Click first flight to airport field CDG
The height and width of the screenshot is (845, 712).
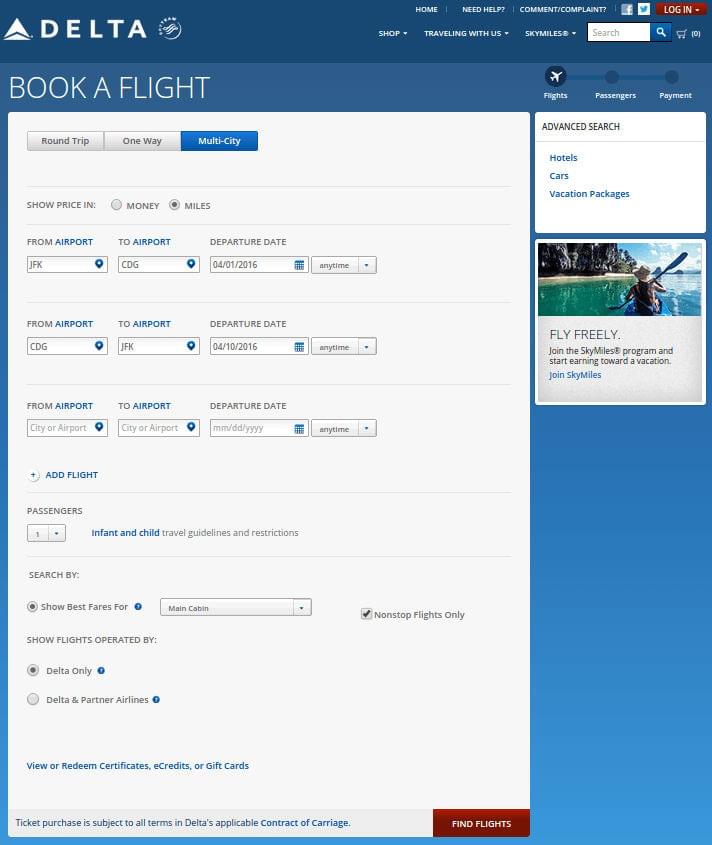[x=159, y=265]
